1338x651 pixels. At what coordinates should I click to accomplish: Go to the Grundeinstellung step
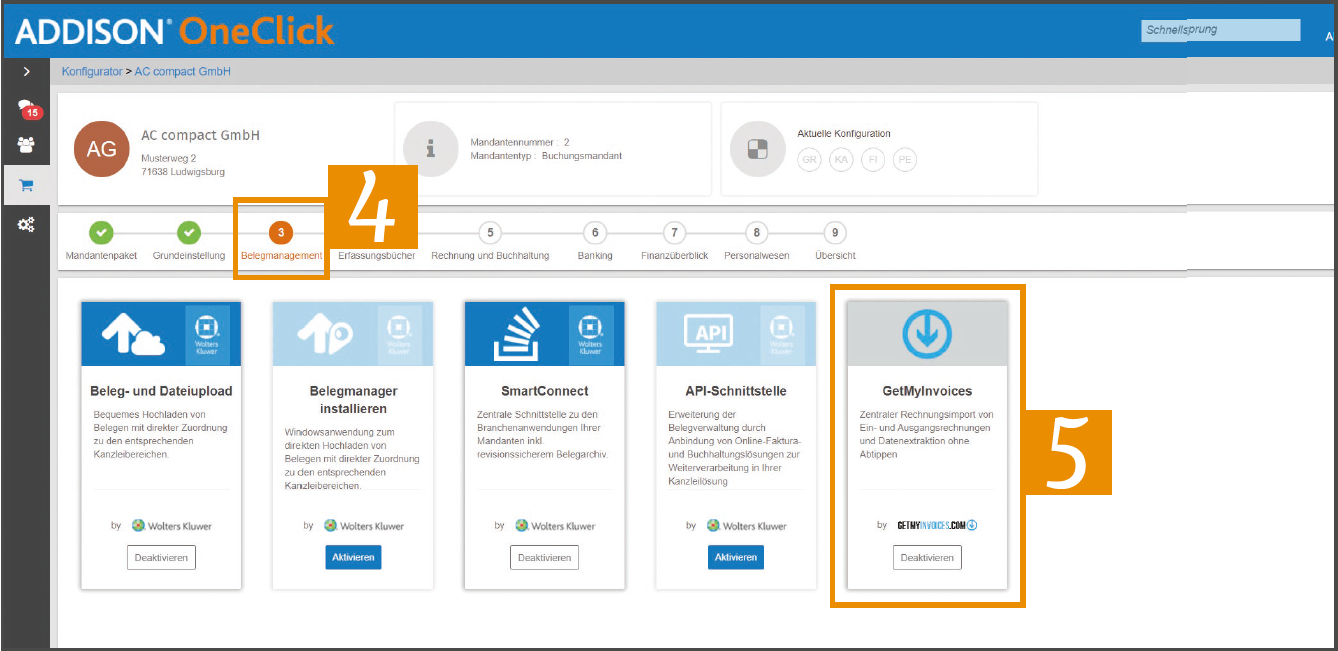[x=188, y=240]
